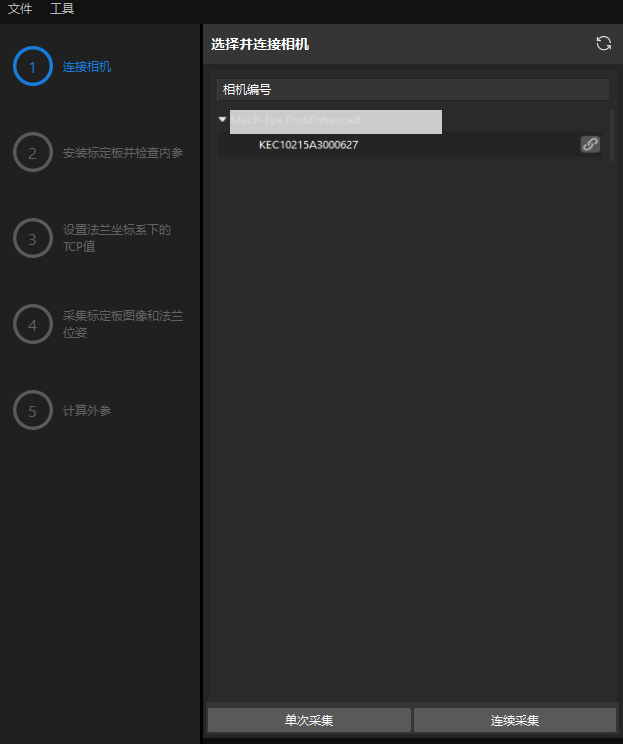Click the step 5 circle number icon

(33, 410)
